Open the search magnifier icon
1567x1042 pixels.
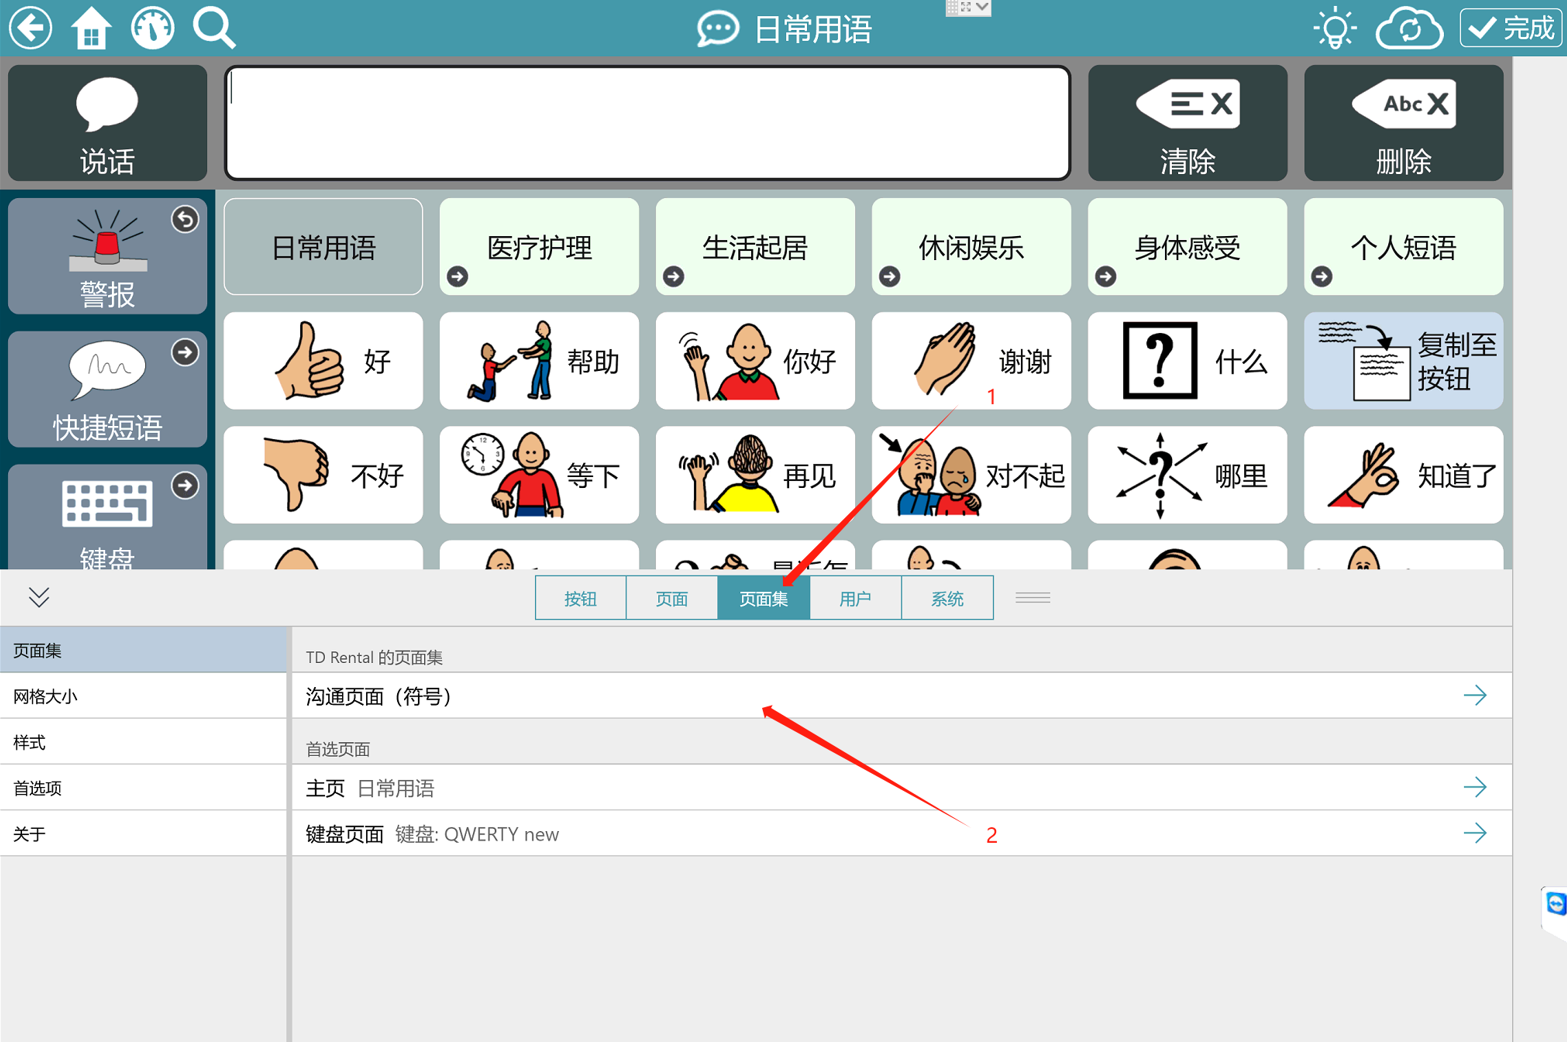click(x=214, y=28)
